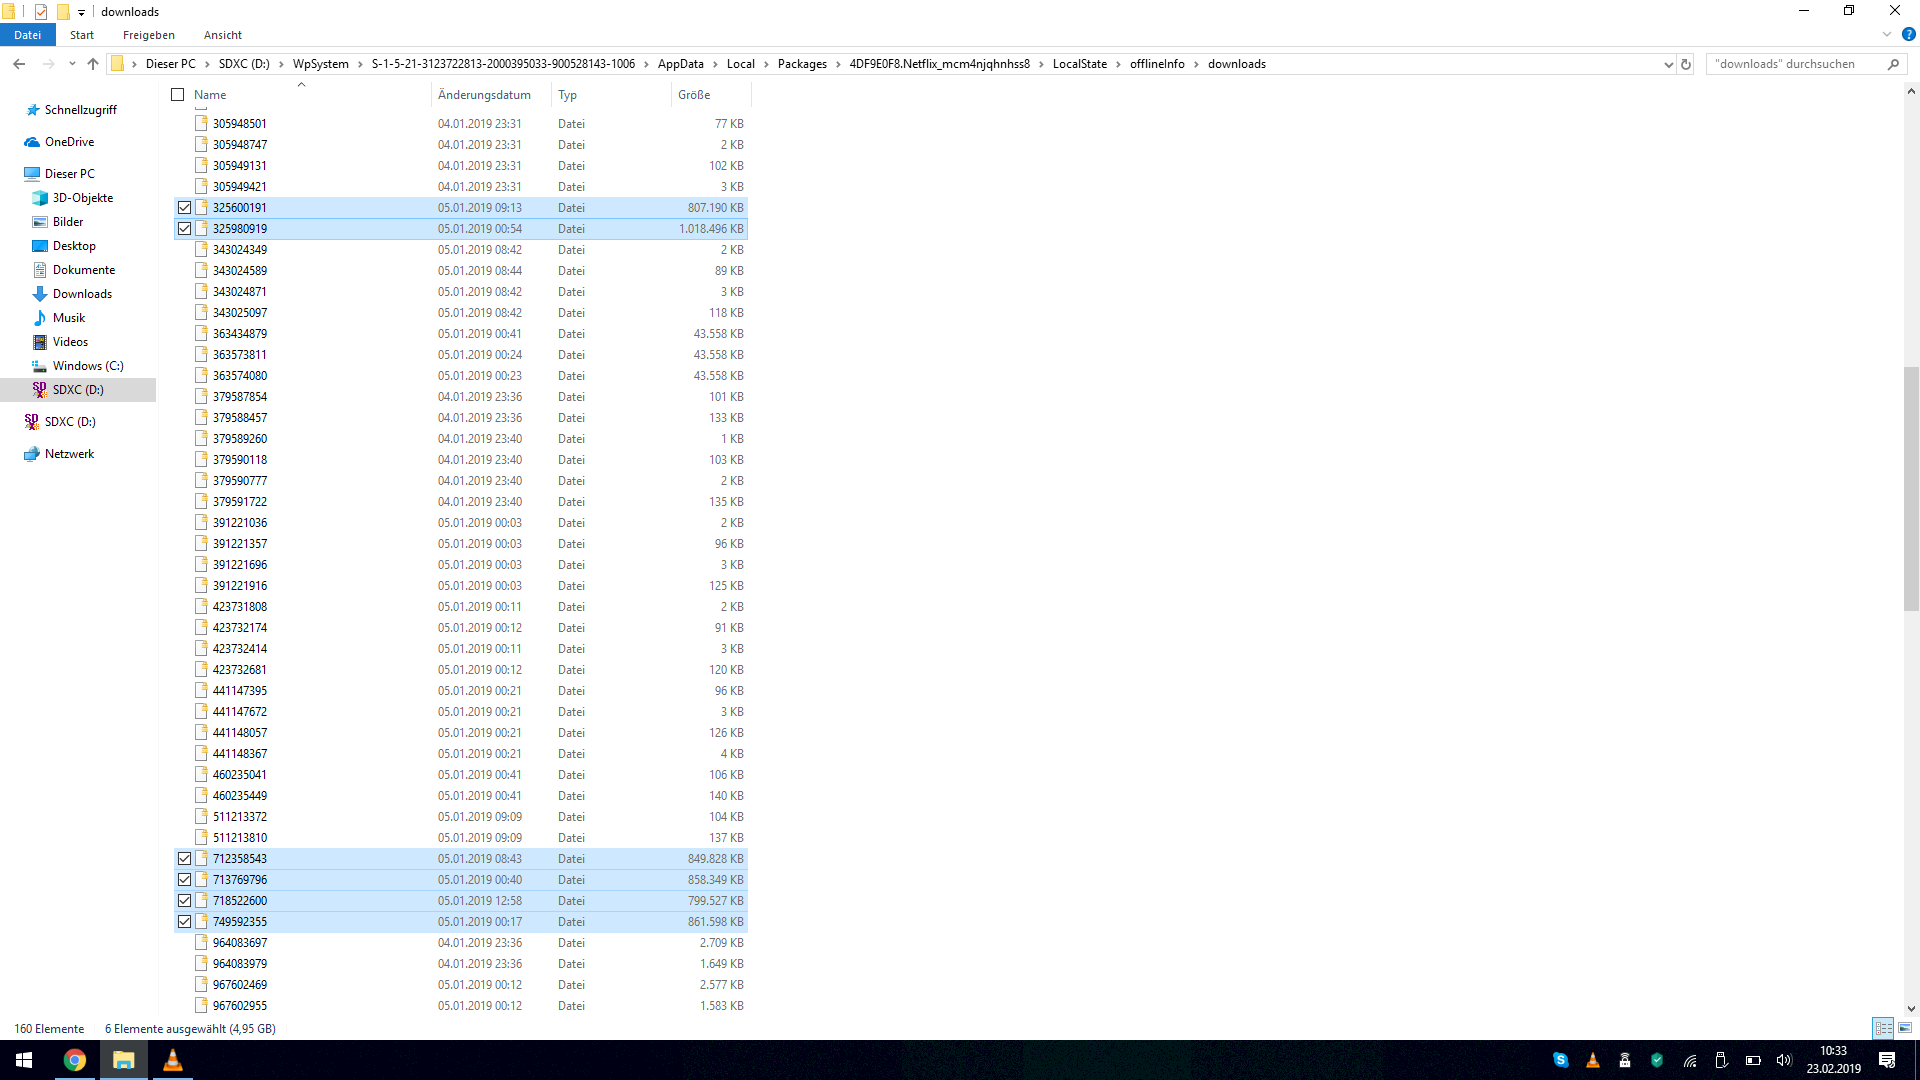Open the volume control in system tray
This screenshot has height=1080, width=1920.
(x=1785, y=1060)
